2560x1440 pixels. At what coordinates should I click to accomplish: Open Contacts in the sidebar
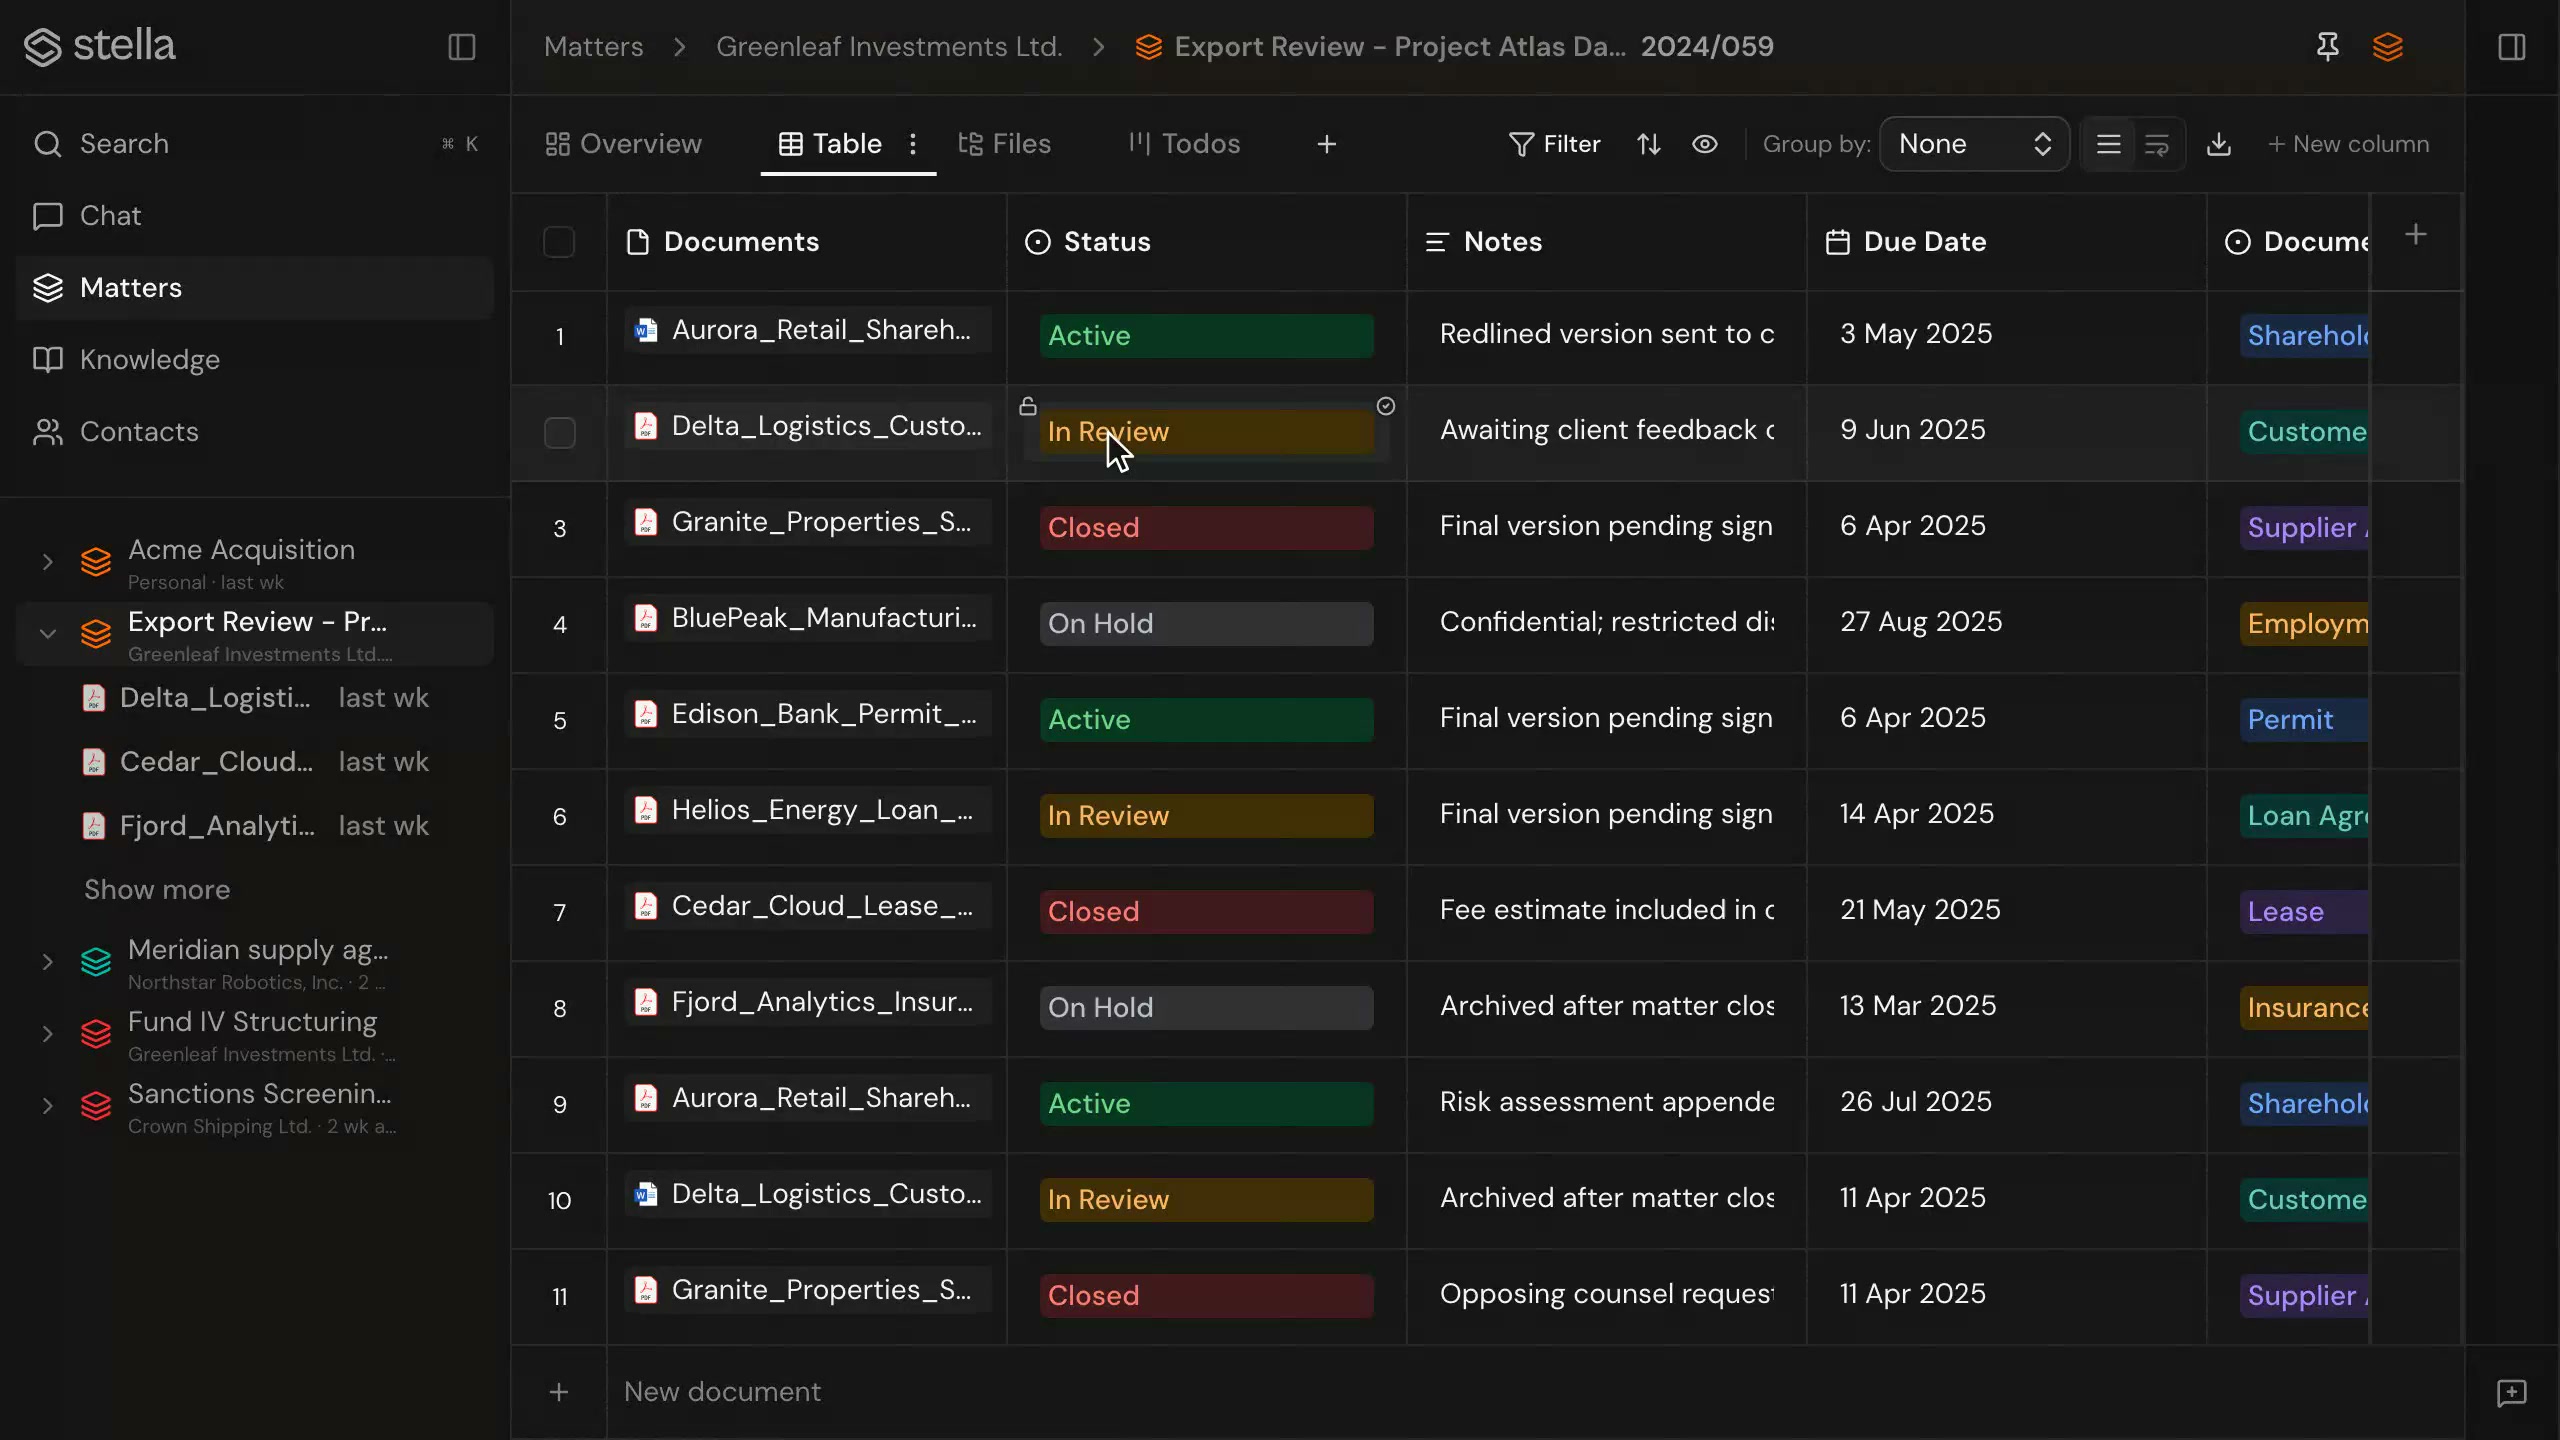pos(255,432)
